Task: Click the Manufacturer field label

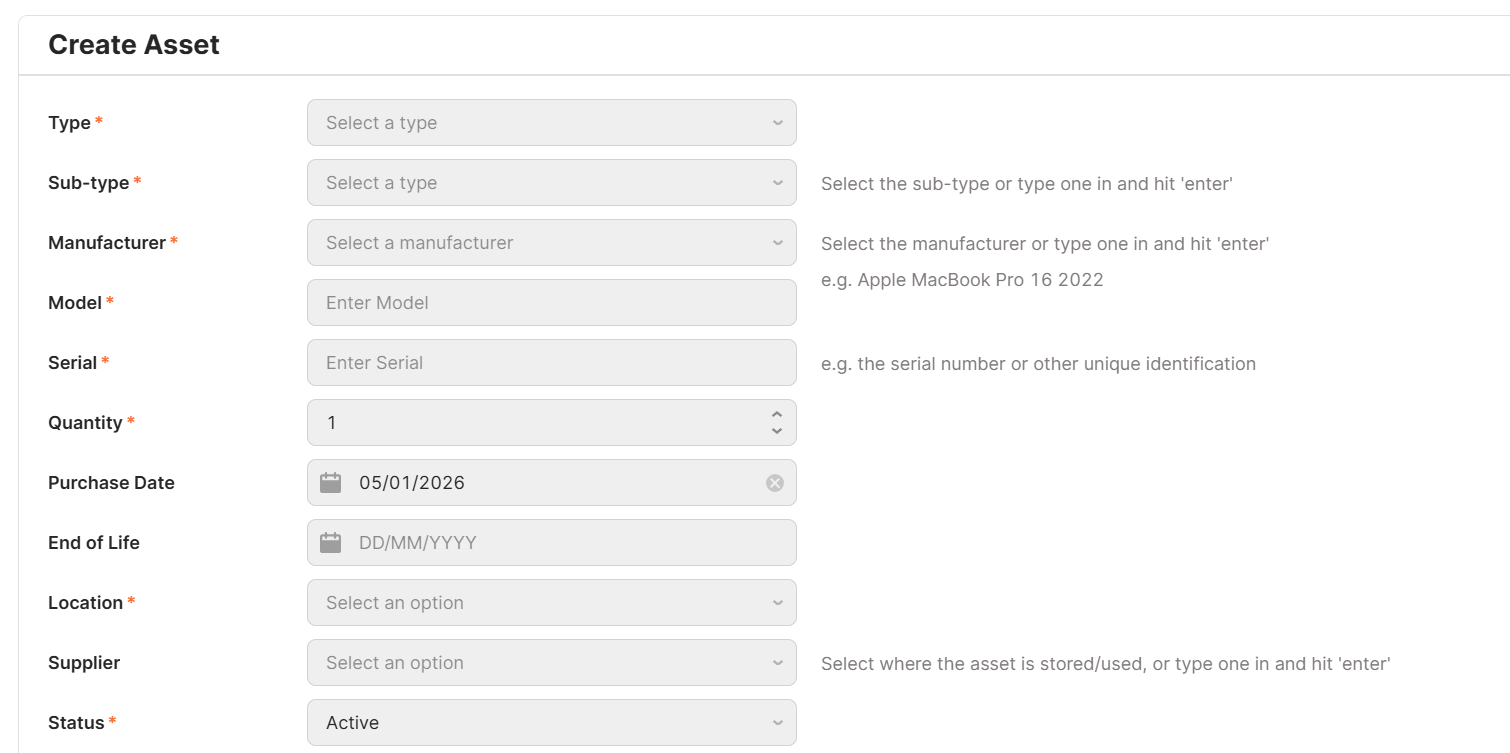Action: (106, 243)
